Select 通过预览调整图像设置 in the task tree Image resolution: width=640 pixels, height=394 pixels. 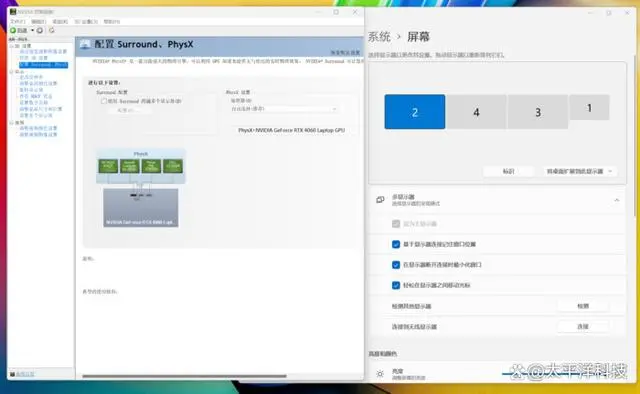43,52
